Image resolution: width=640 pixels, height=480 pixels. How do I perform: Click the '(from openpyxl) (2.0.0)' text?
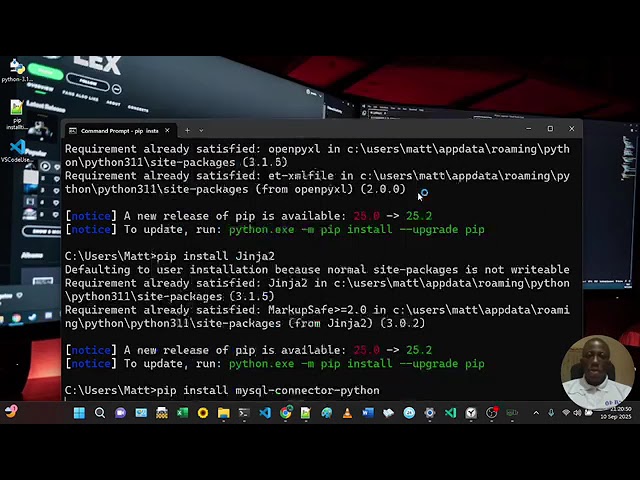pyautogui.click(x=331, y=189)
